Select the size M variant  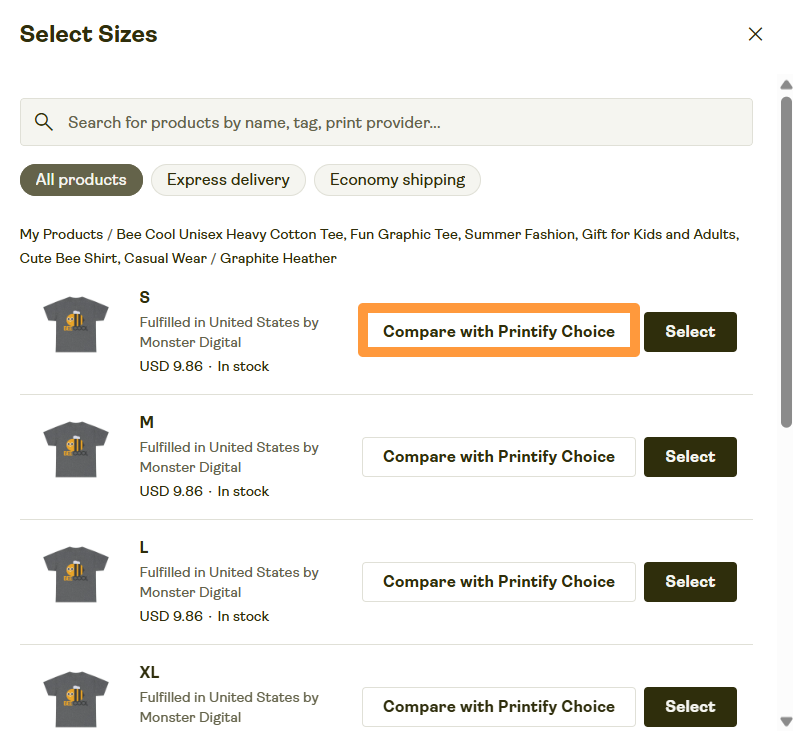point(690,457)
